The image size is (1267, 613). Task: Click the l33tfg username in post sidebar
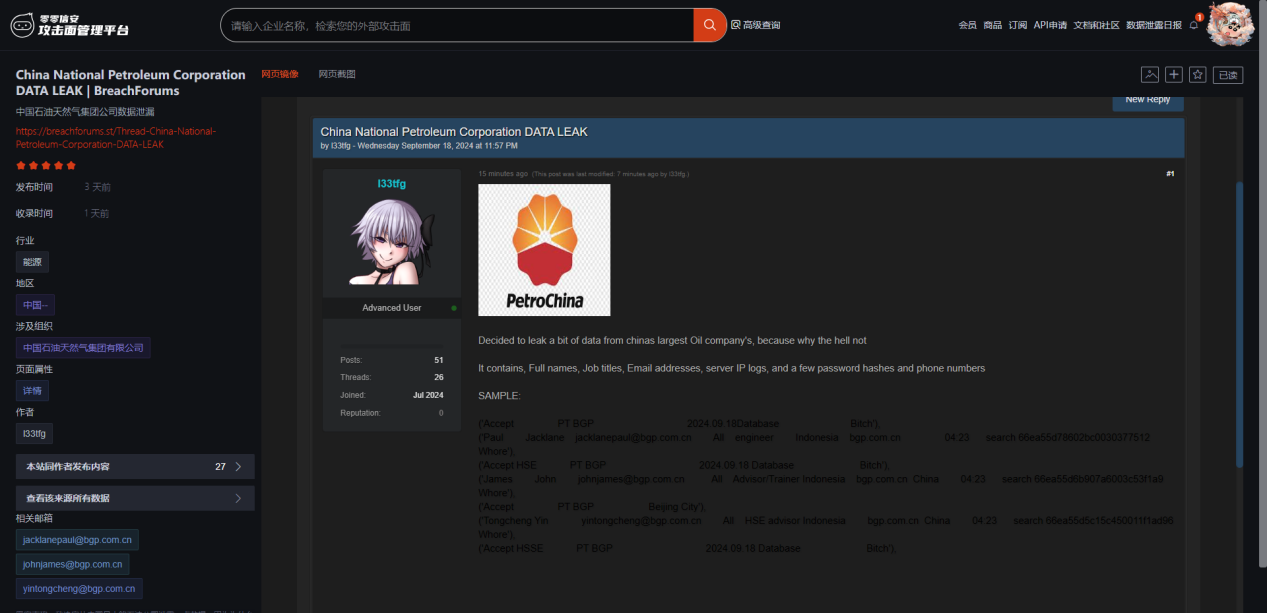click(391, 184)
